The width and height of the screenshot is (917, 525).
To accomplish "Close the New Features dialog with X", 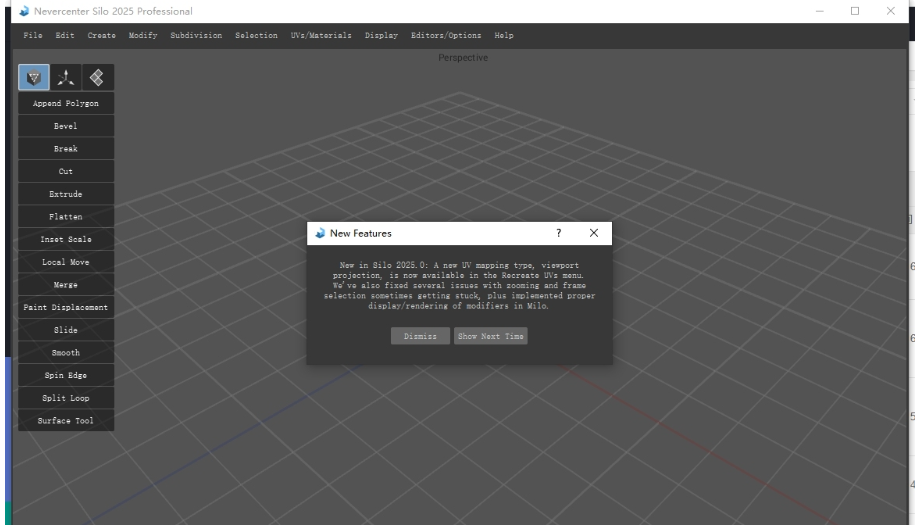I will (594, 233).
